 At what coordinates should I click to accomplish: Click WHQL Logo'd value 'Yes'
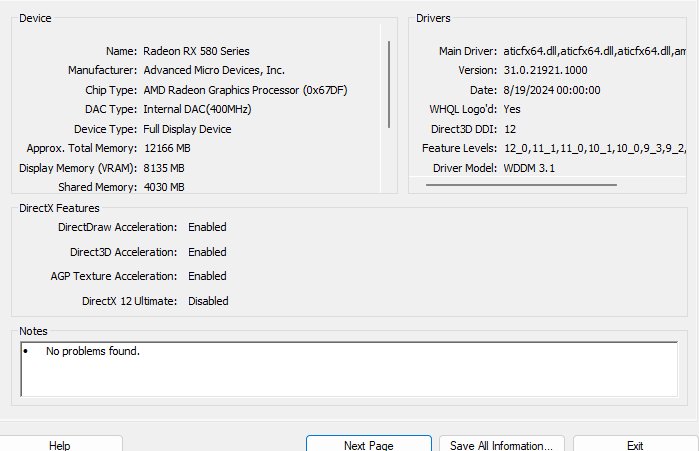512,109
